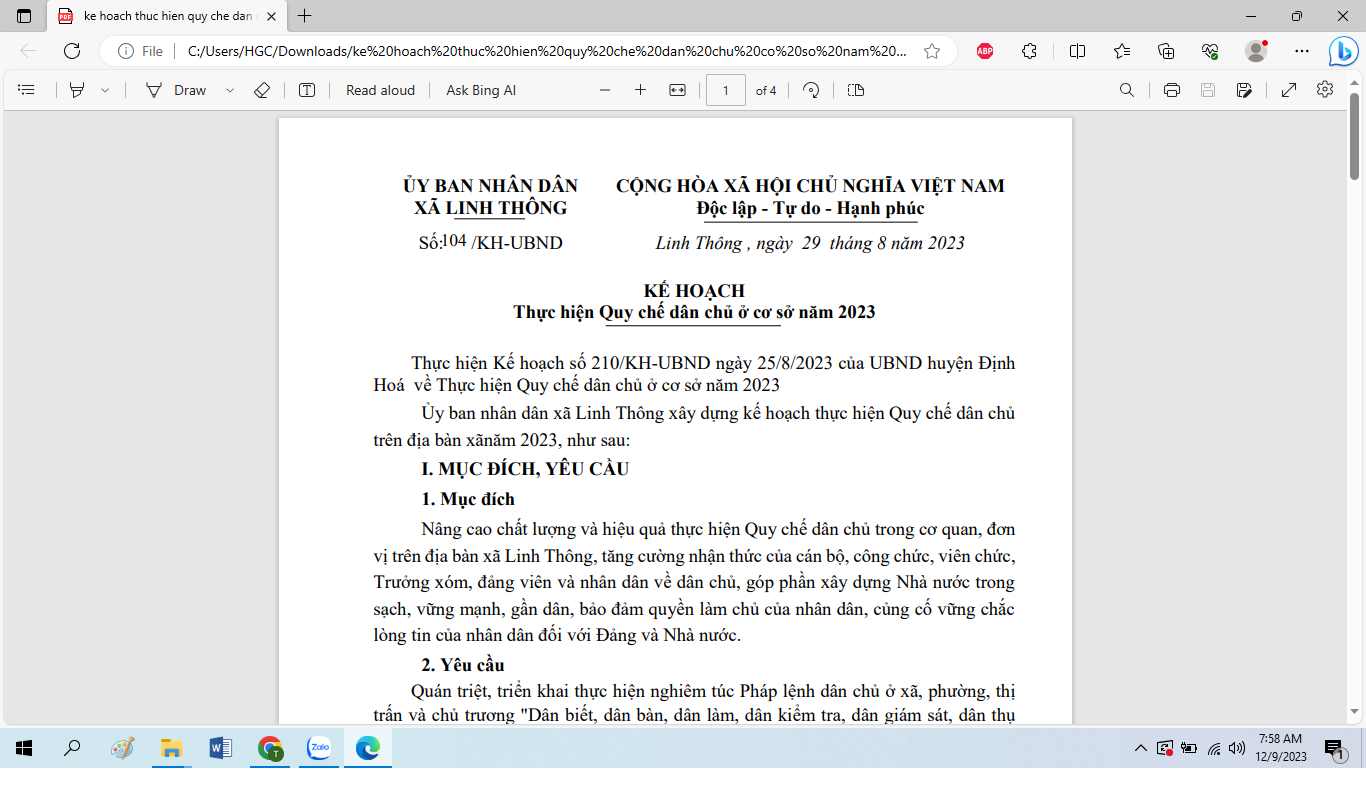Click the document number "/KH-UBND"

[x=516, y=243]
